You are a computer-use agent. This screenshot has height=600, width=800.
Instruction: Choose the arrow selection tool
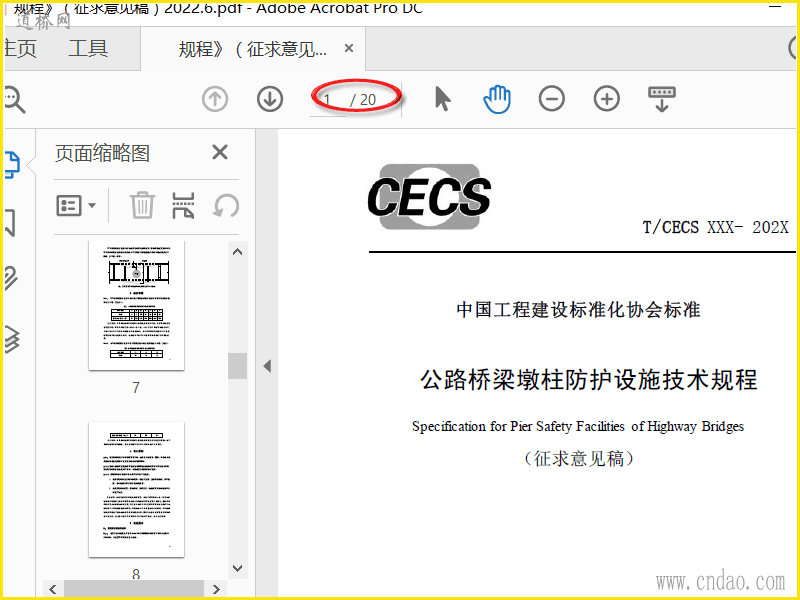pos(442,99)
